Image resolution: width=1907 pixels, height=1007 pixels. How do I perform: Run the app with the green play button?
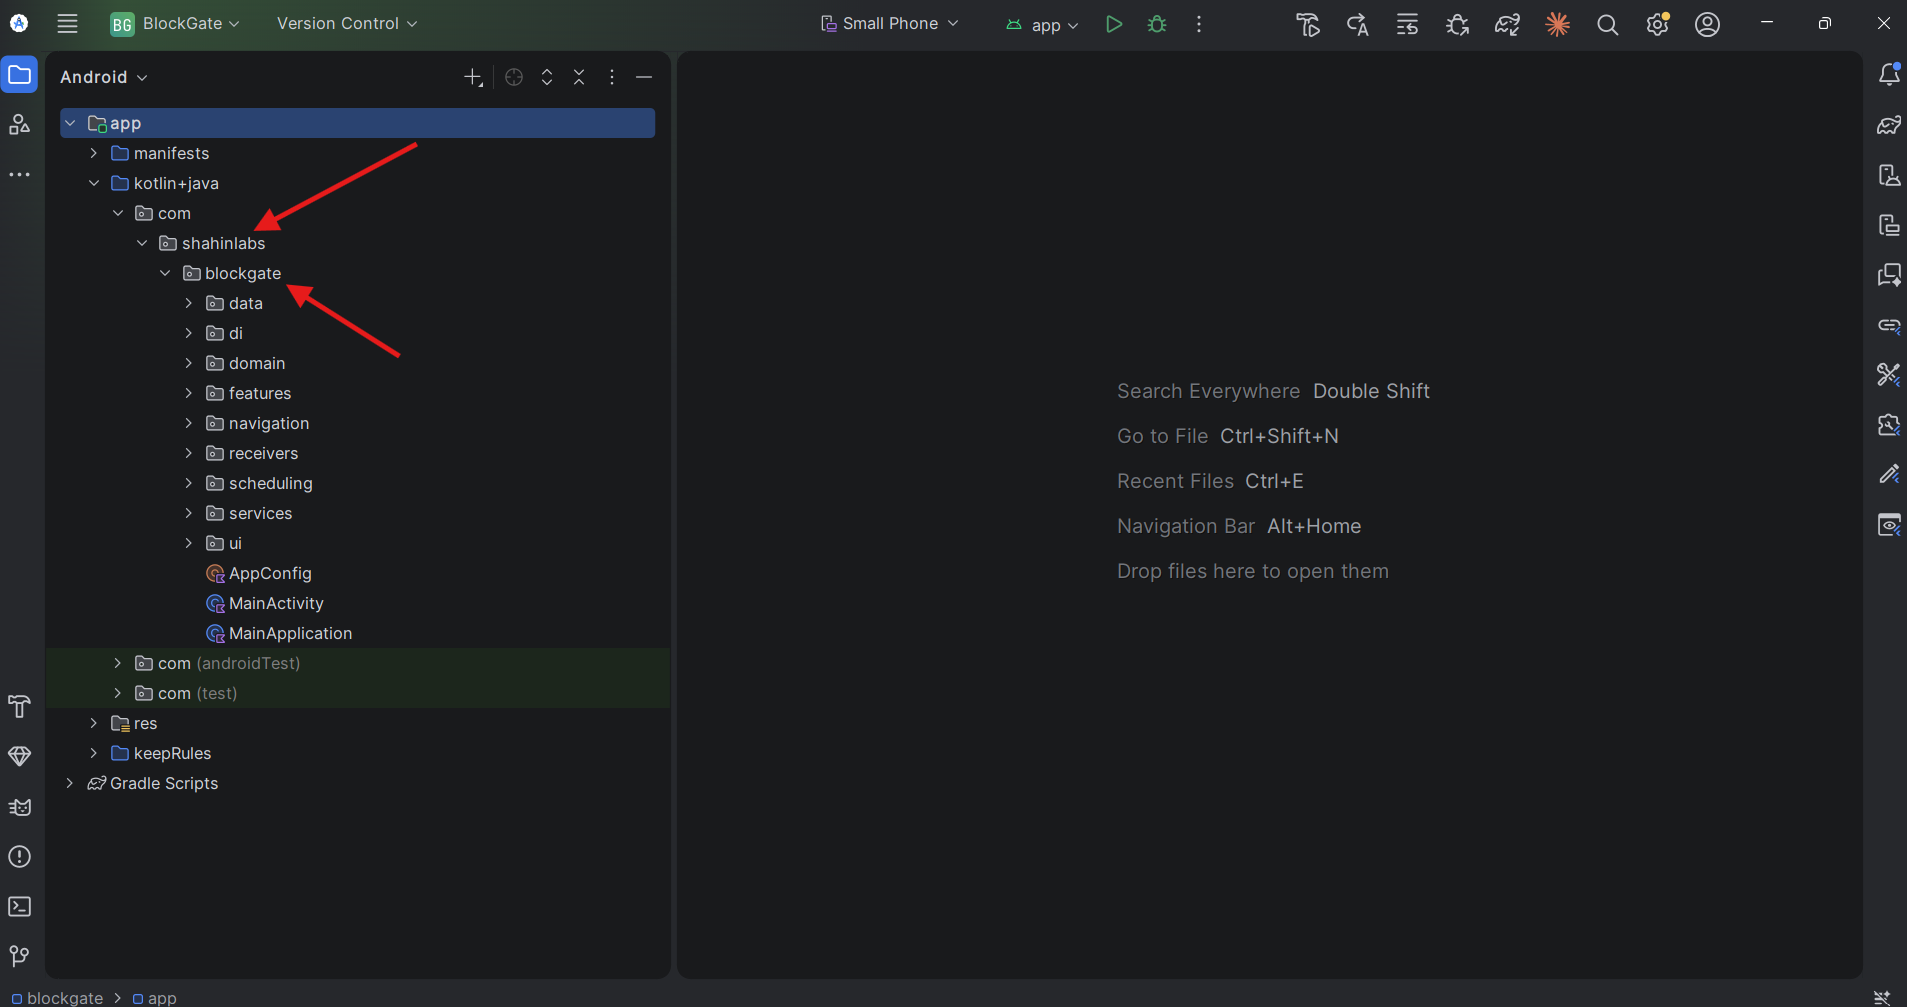point(1113,24)
